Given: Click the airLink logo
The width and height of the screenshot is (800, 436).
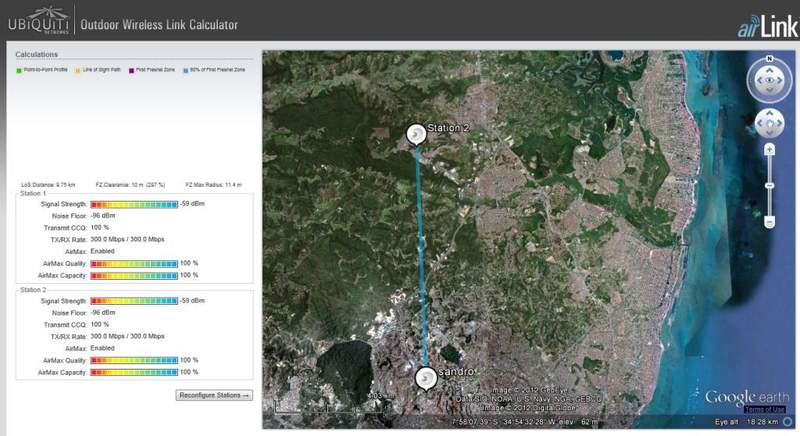Looking at the screenshot, I should [x=762, y=22].
